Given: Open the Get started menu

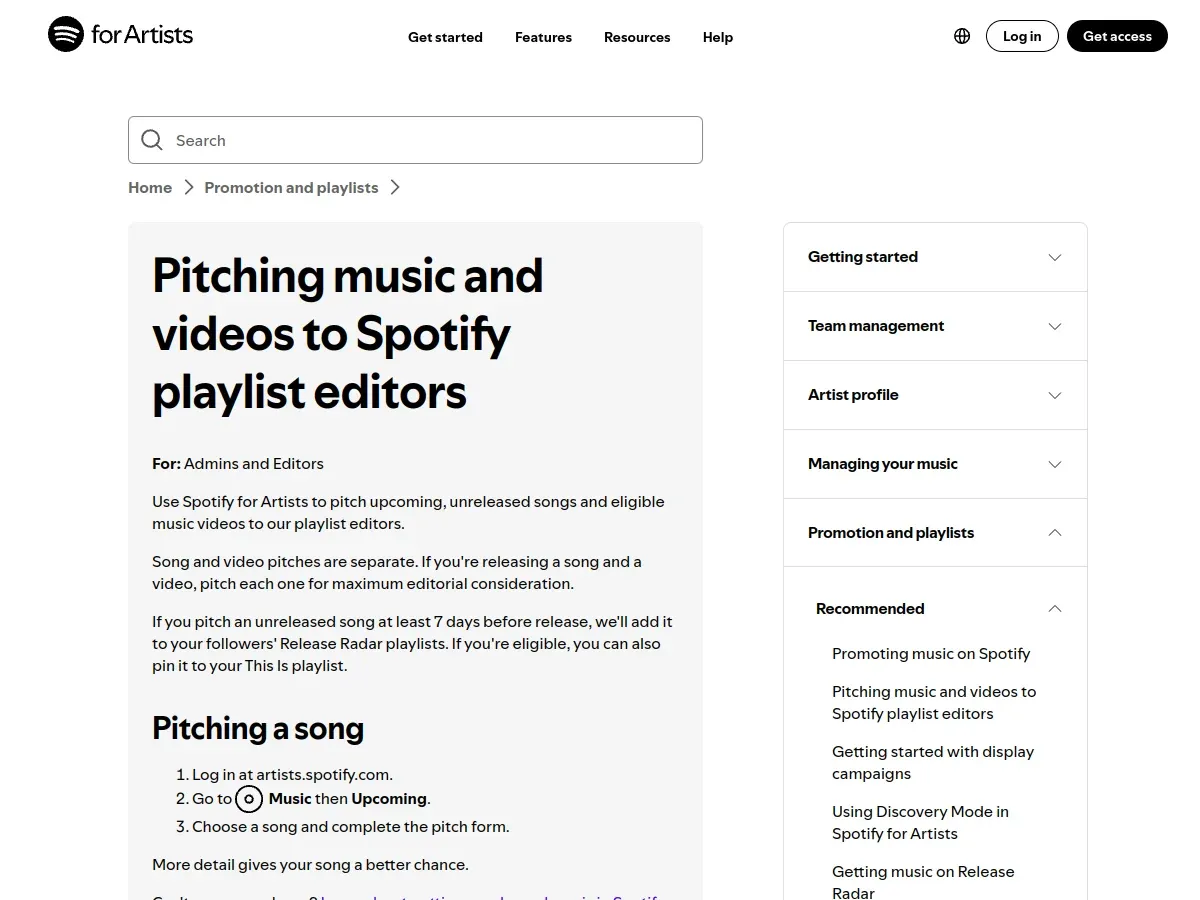Looking at the screenshot, I should tap(445, 37).
